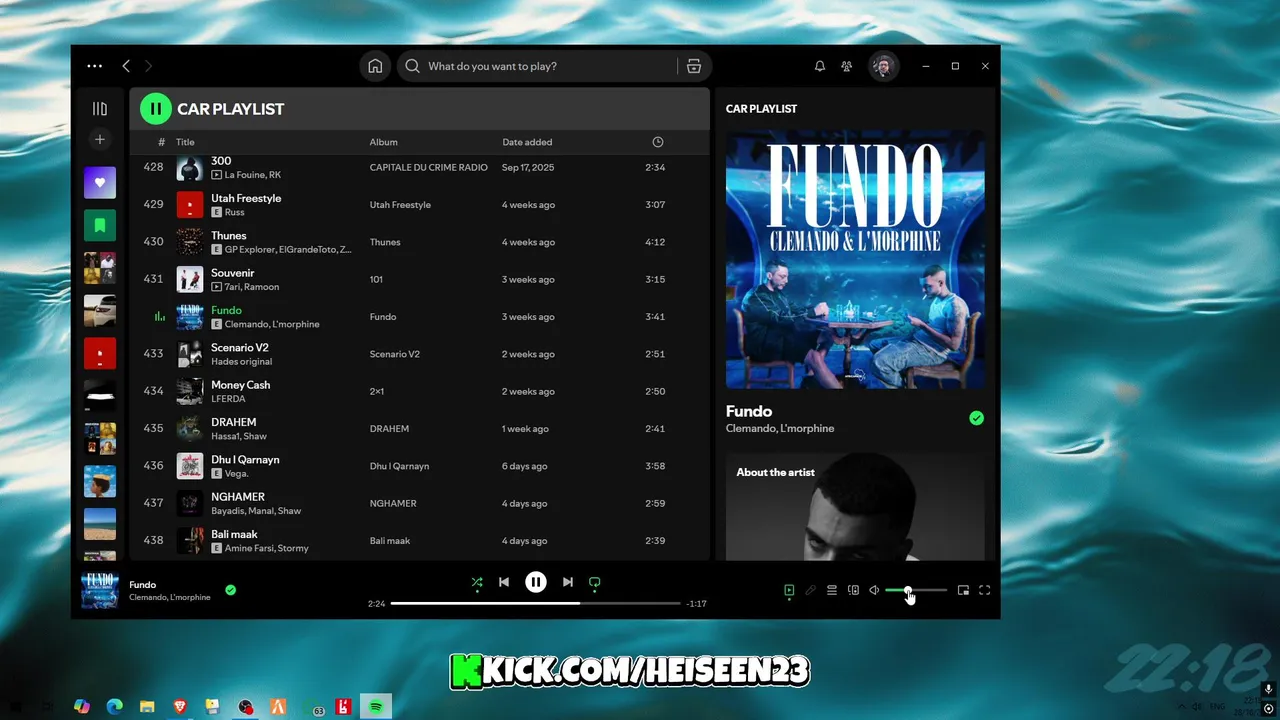
Task: Open the Home page
Action: [x=375, y=66]
